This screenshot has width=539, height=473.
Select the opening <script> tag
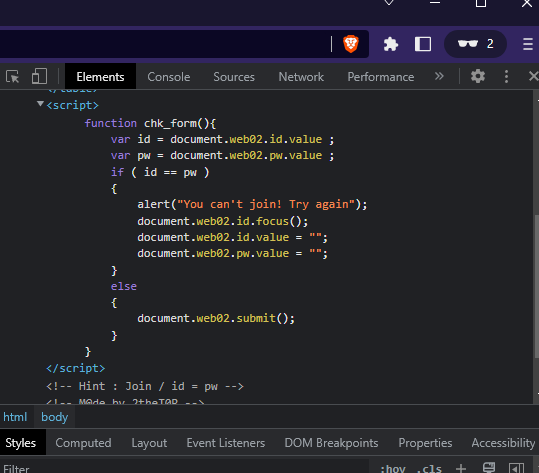pyautogui.click(x=73, y=105)
